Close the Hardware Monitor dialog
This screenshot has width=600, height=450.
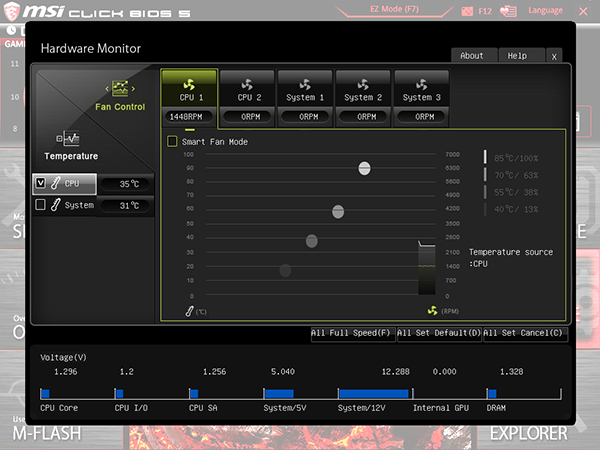tap(554, 57)
